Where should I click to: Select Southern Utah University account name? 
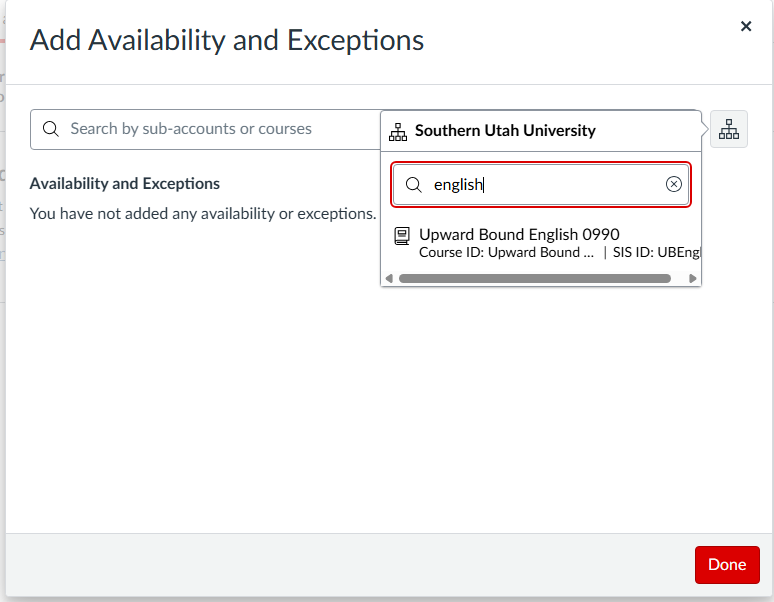505,131
